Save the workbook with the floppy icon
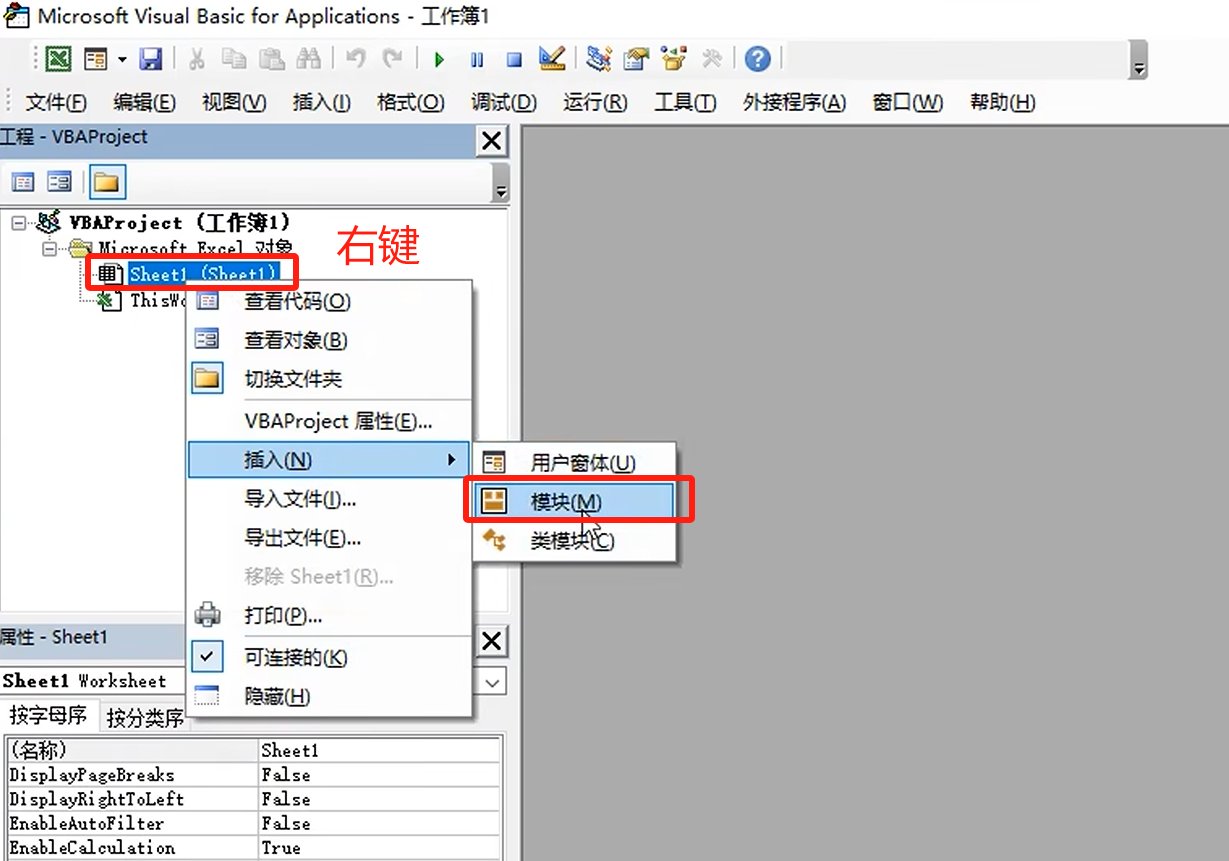 (x=150, y=59)
